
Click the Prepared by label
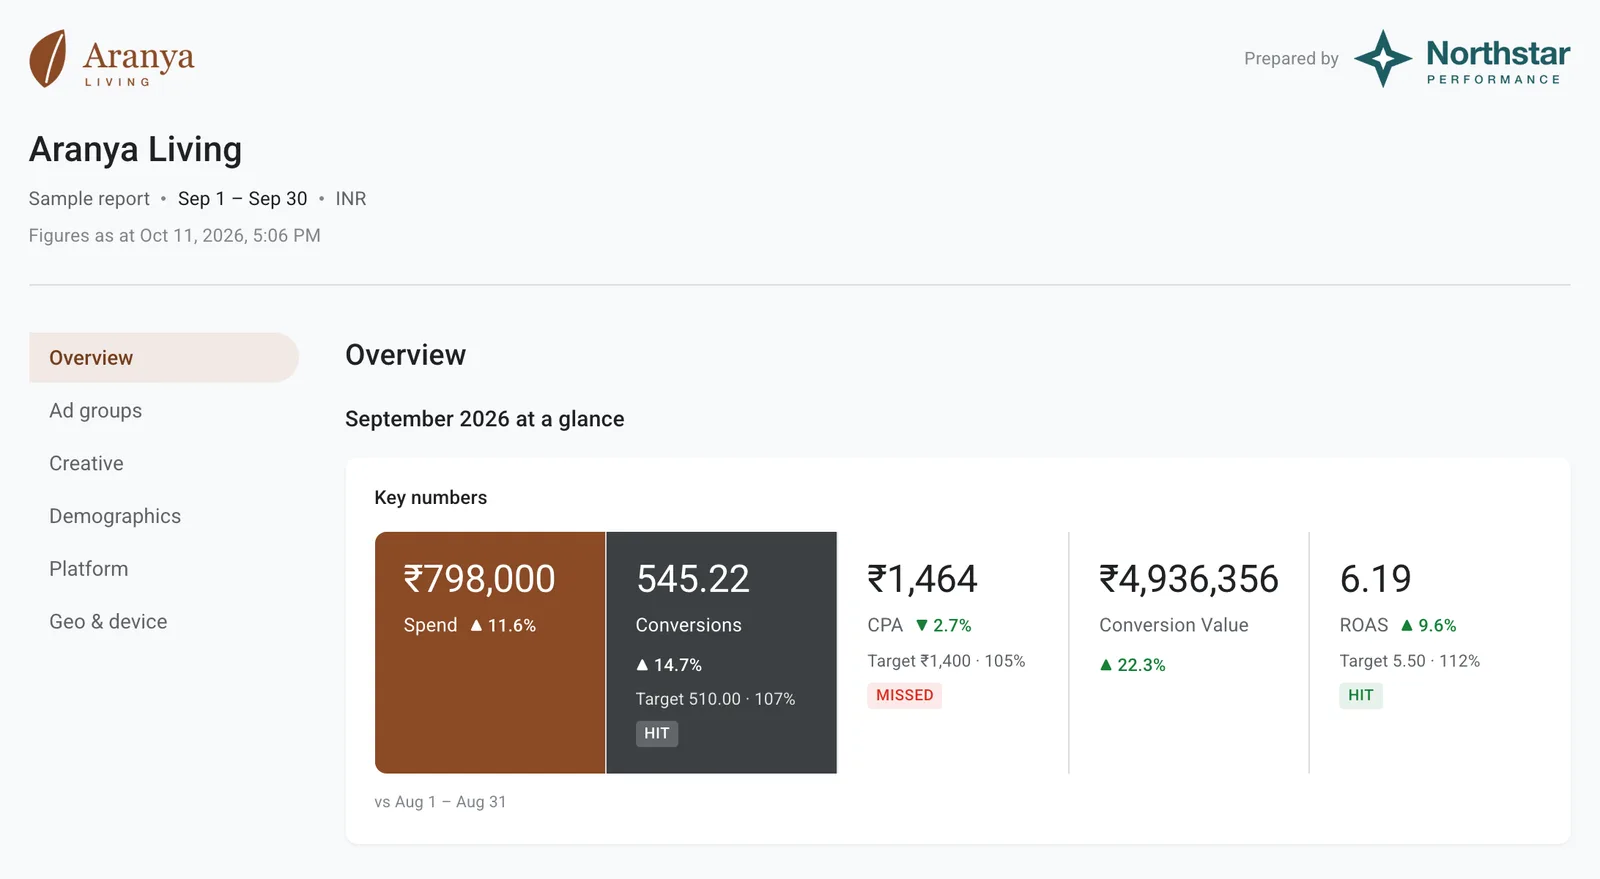pyautogui.click(x=1291, y=59)
